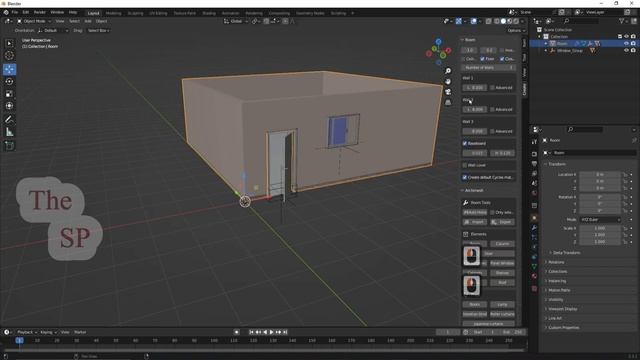The height and width of the screenshot is (360, 640).
Task: Select the Transform tool in left toolbar
Action: click(x=9, y=106)
